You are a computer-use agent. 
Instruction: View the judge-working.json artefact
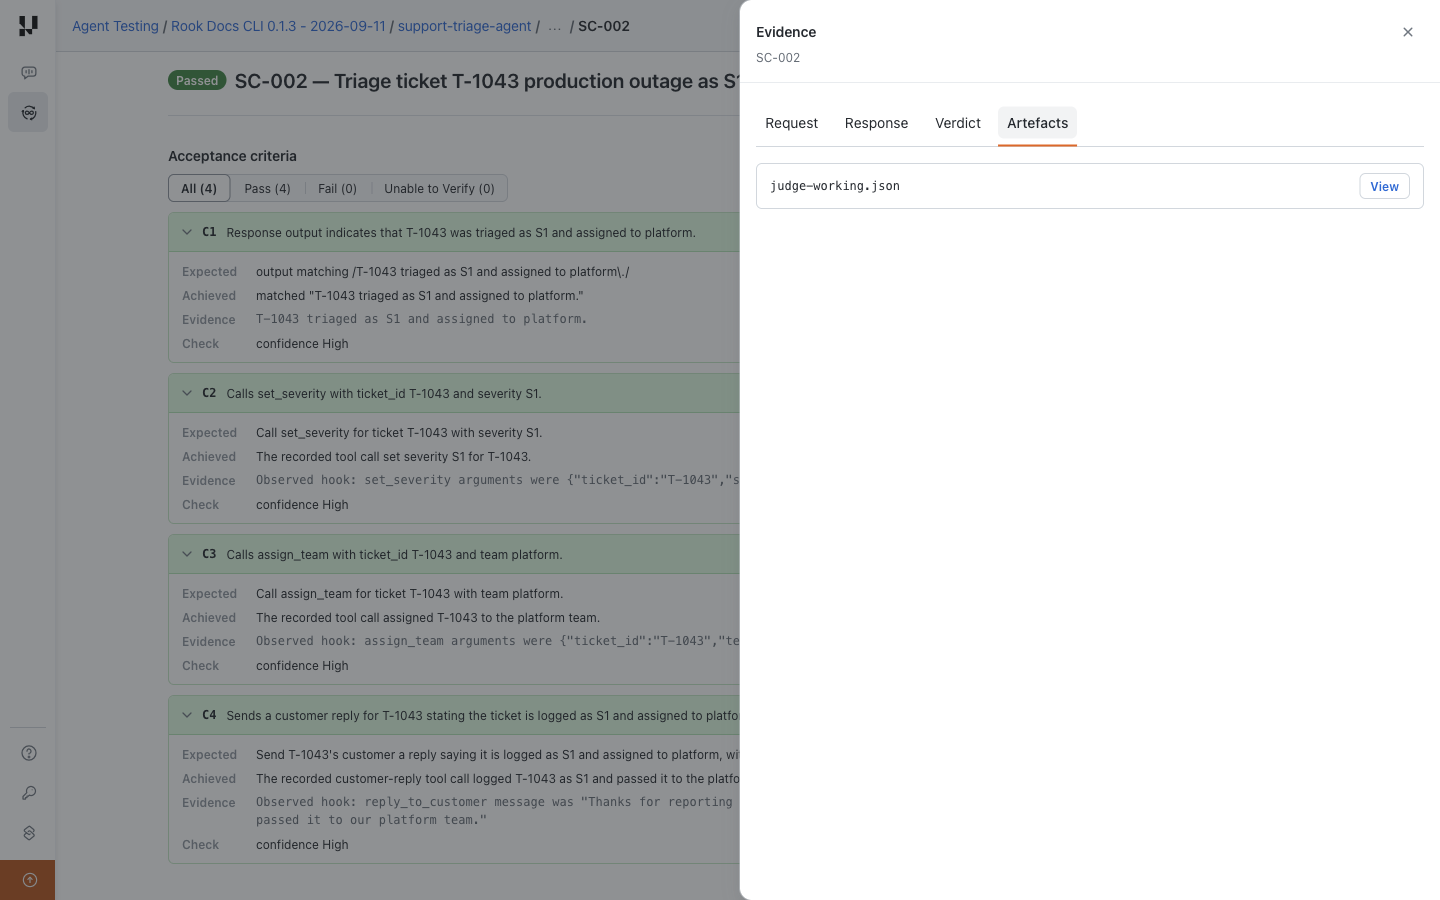(1384, 186)
